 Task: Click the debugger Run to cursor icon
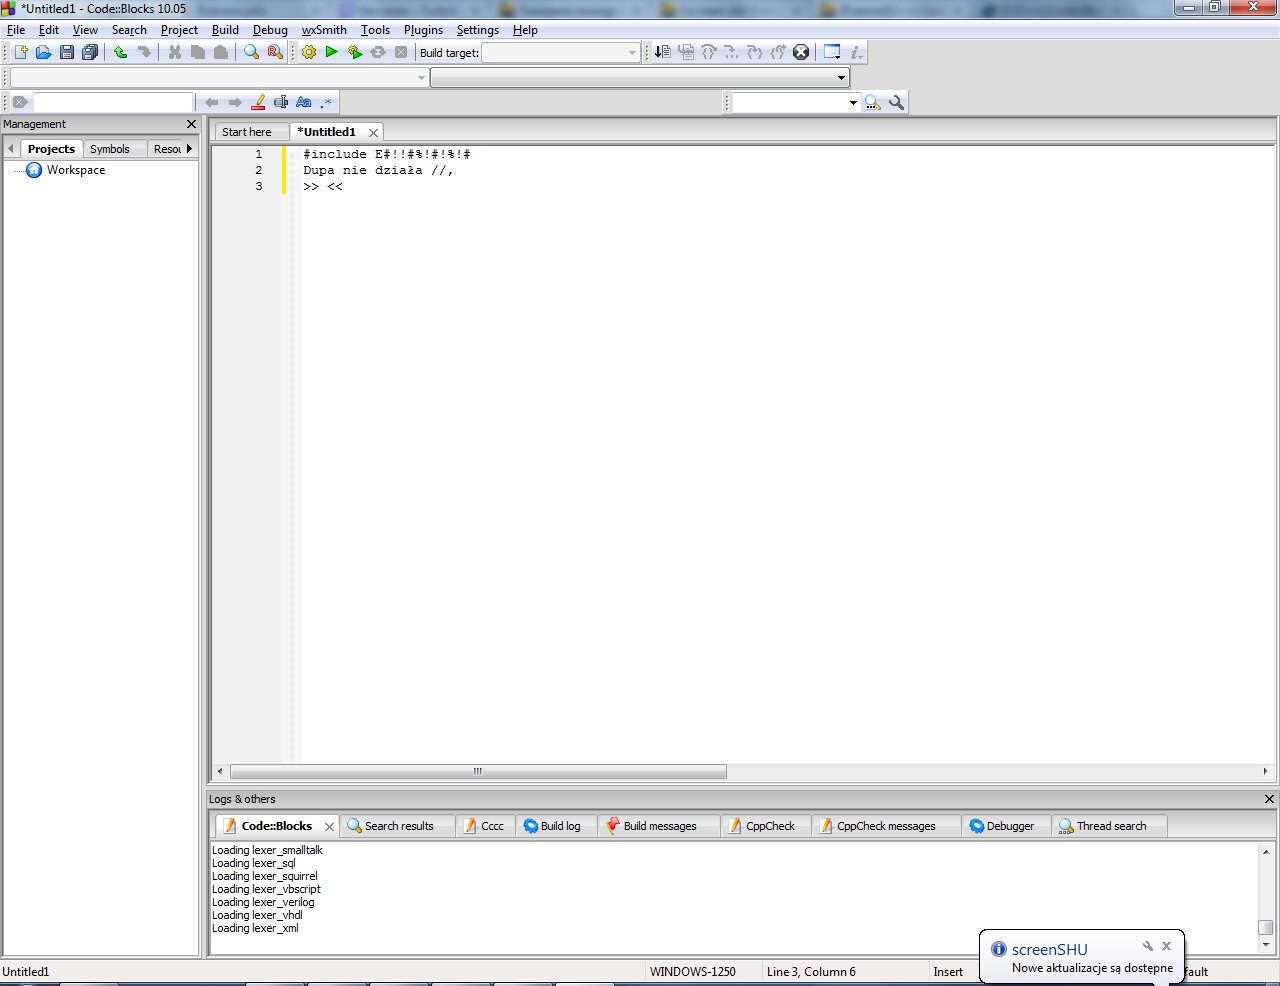click(663, 52)
